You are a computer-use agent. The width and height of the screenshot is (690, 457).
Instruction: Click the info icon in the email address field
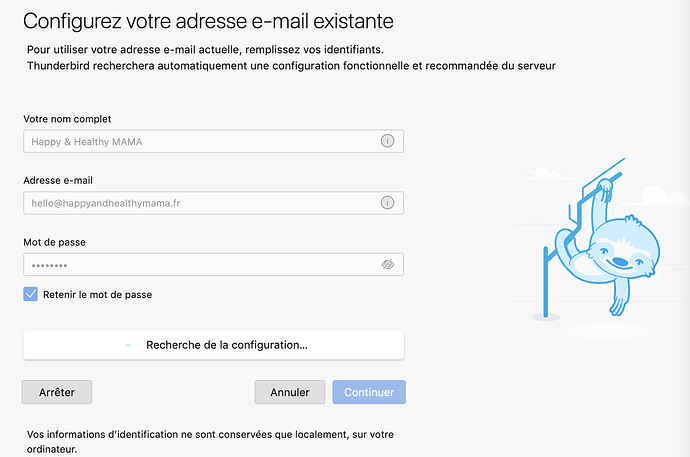point(387,203)
